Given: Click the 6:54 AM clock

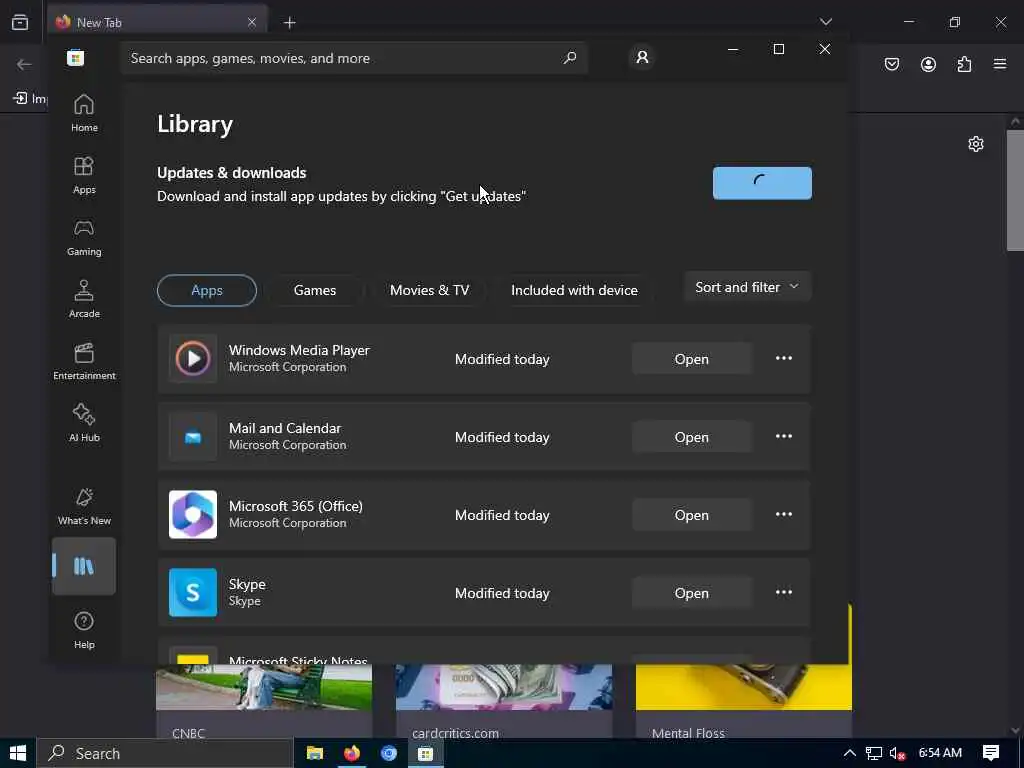Looking at the screenshot, I should click(940, 753).
